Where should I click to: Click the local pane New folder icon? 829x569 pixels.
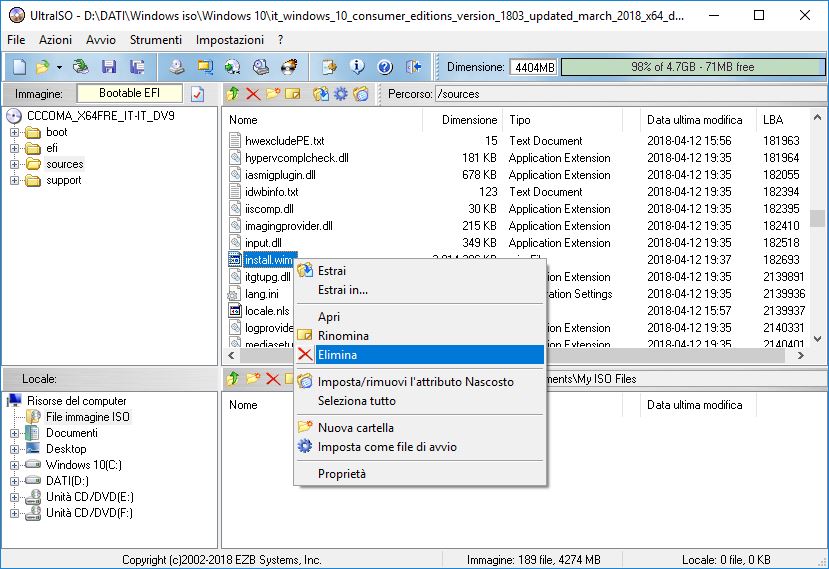pos(253,379)
